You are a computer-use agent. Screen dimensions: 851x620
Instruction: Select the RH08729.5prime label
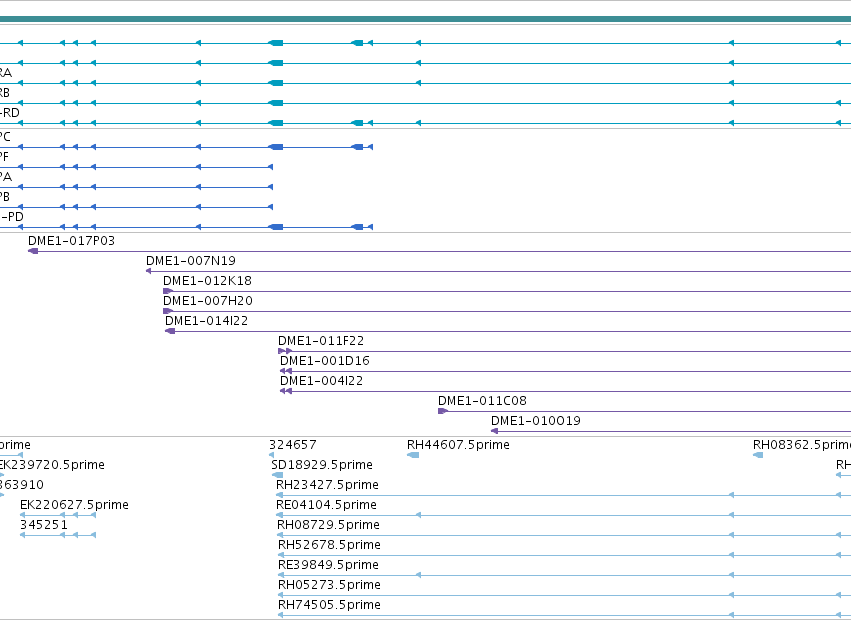[329, 526]
